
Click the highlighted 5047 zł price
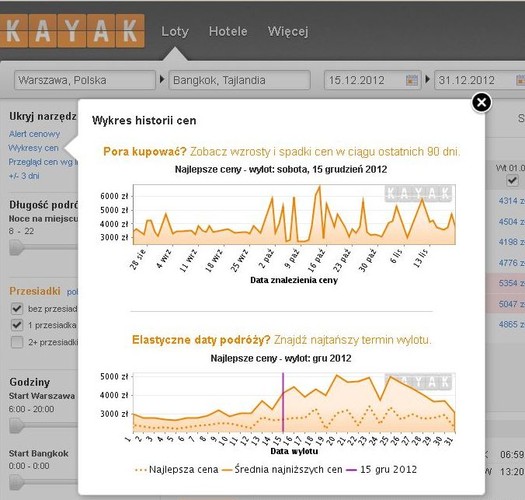(x=511, y=304)
